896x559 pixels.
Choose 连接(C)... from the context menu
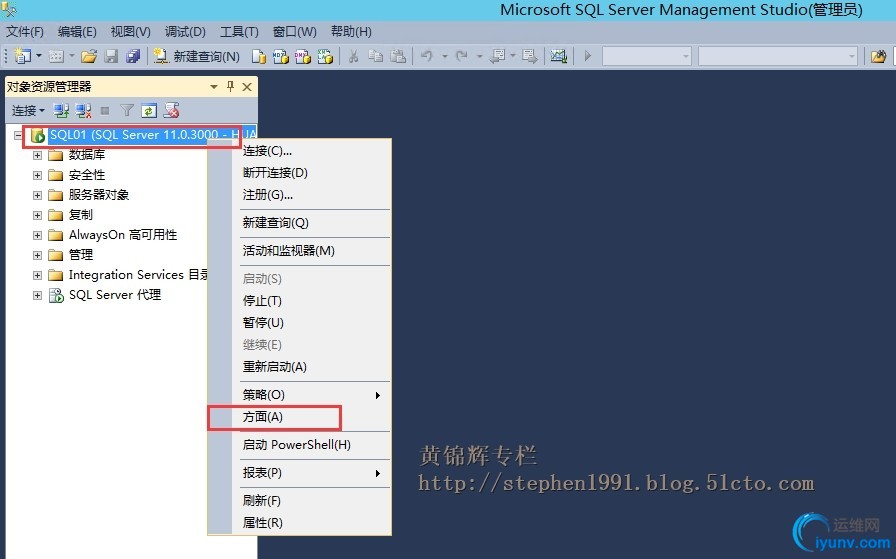click(x=299, y=151)
